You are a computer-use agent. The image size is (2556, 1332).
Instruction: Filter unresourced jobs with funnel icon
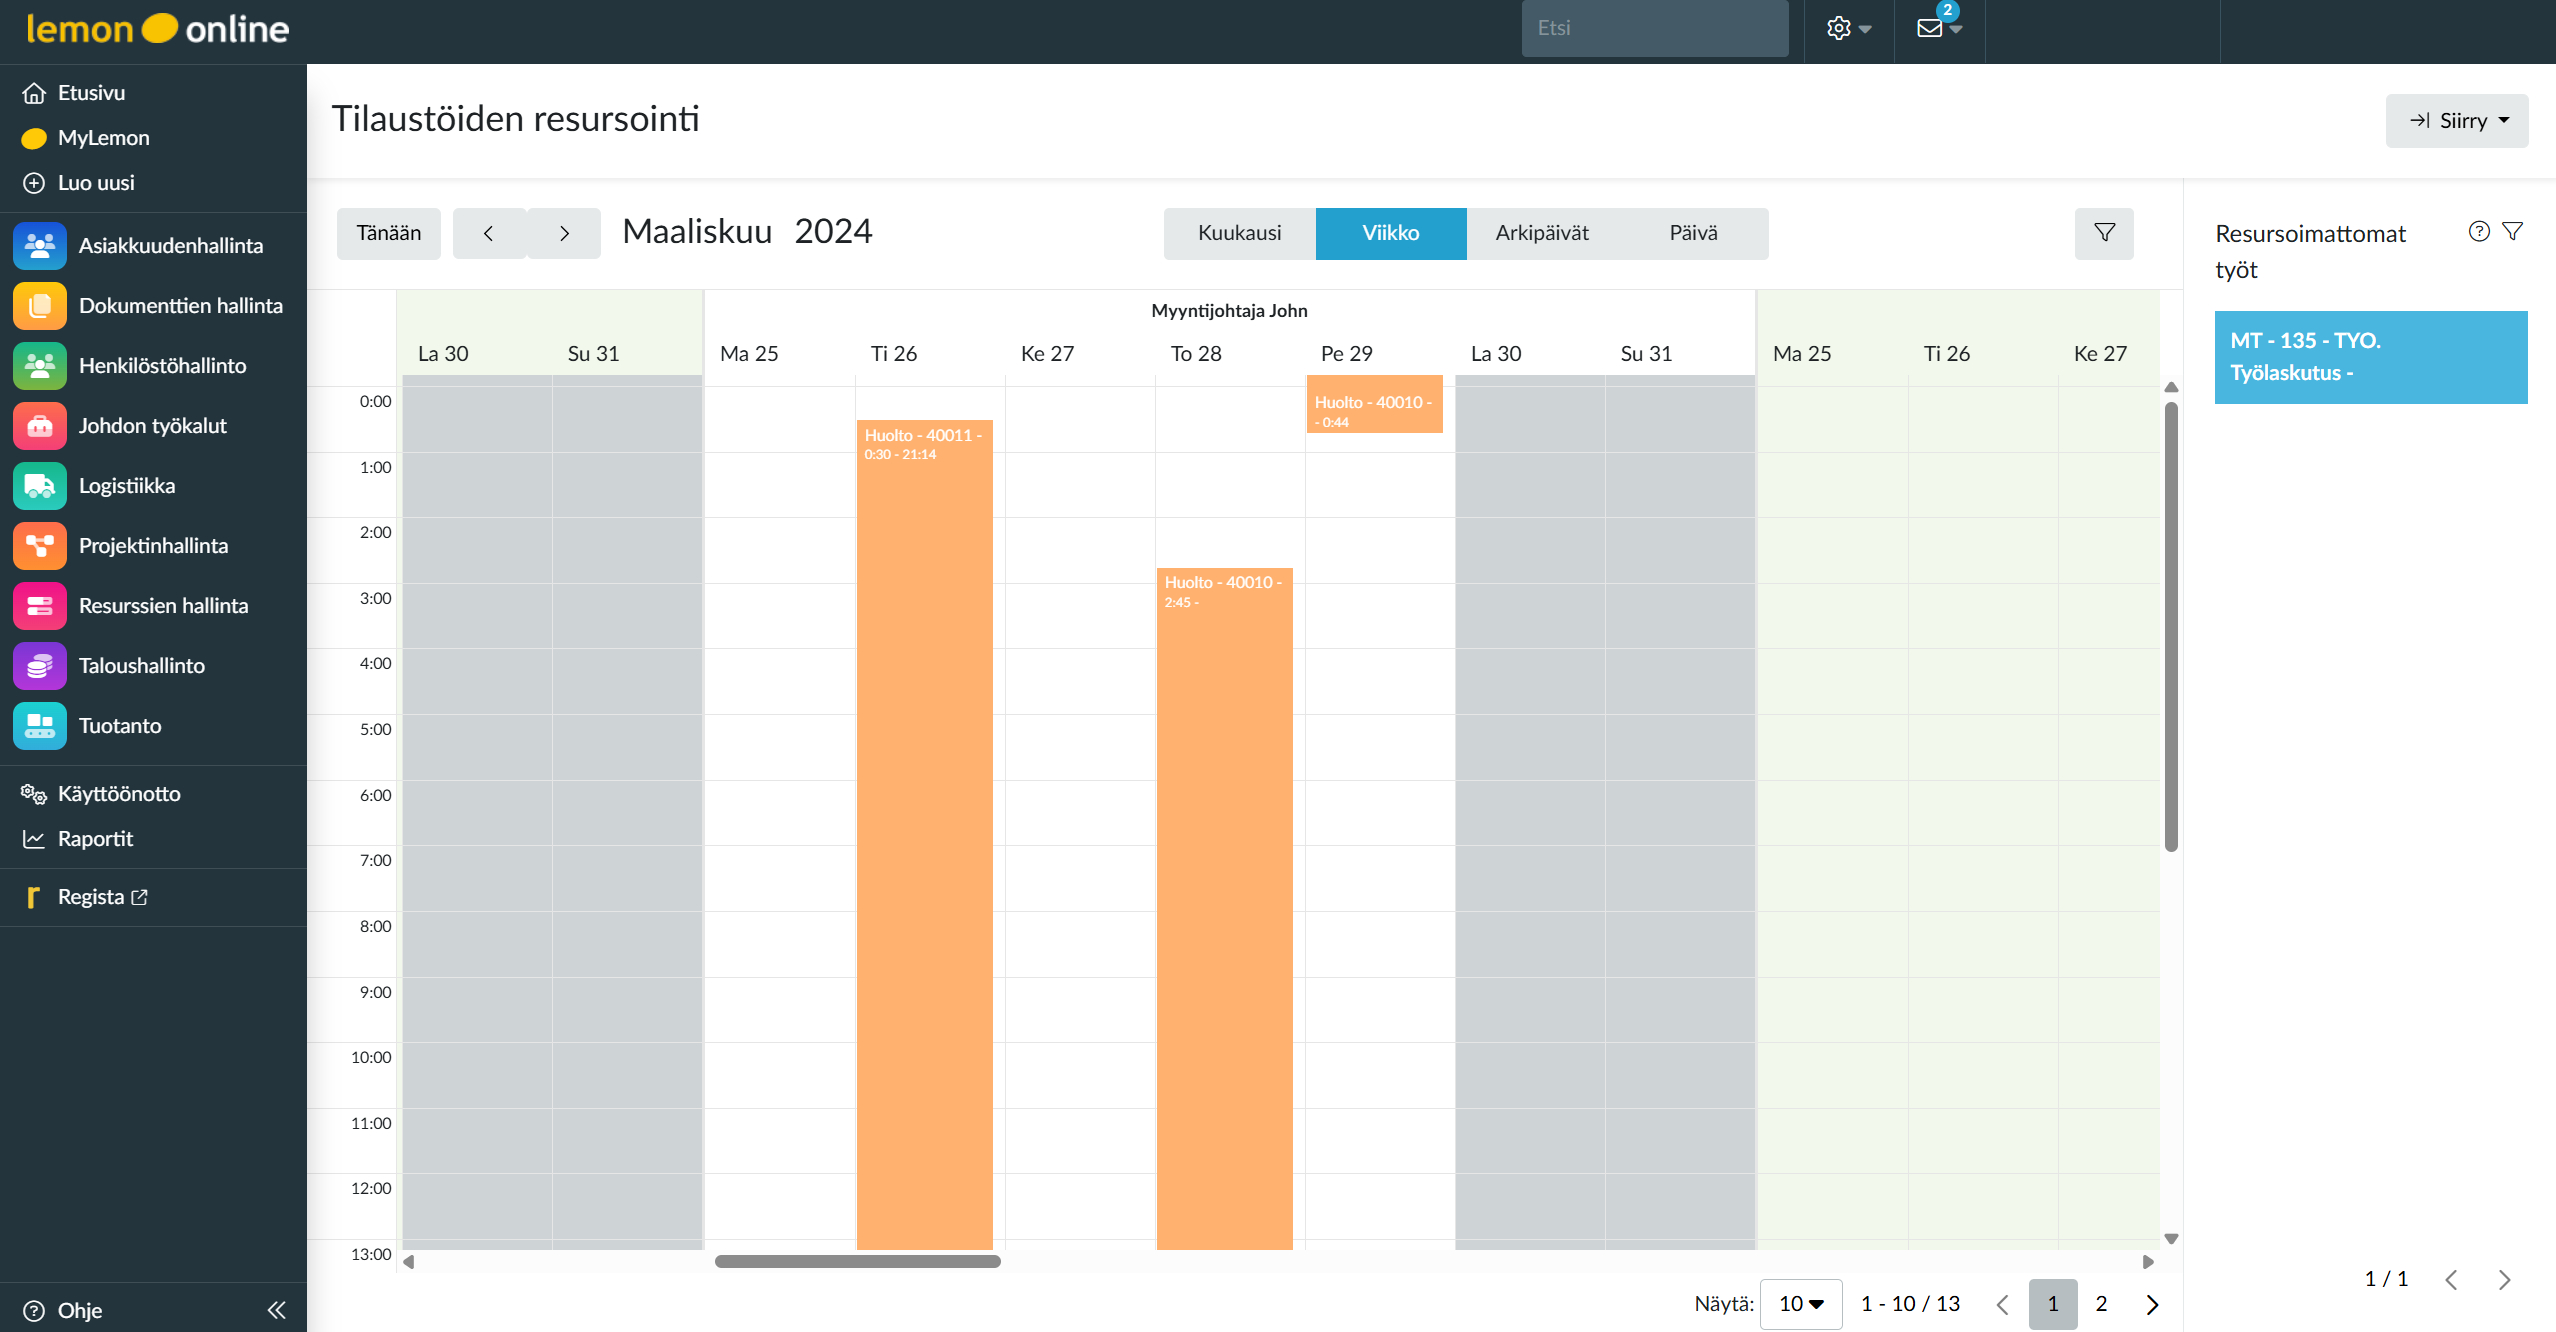[x=2513, y=232]
